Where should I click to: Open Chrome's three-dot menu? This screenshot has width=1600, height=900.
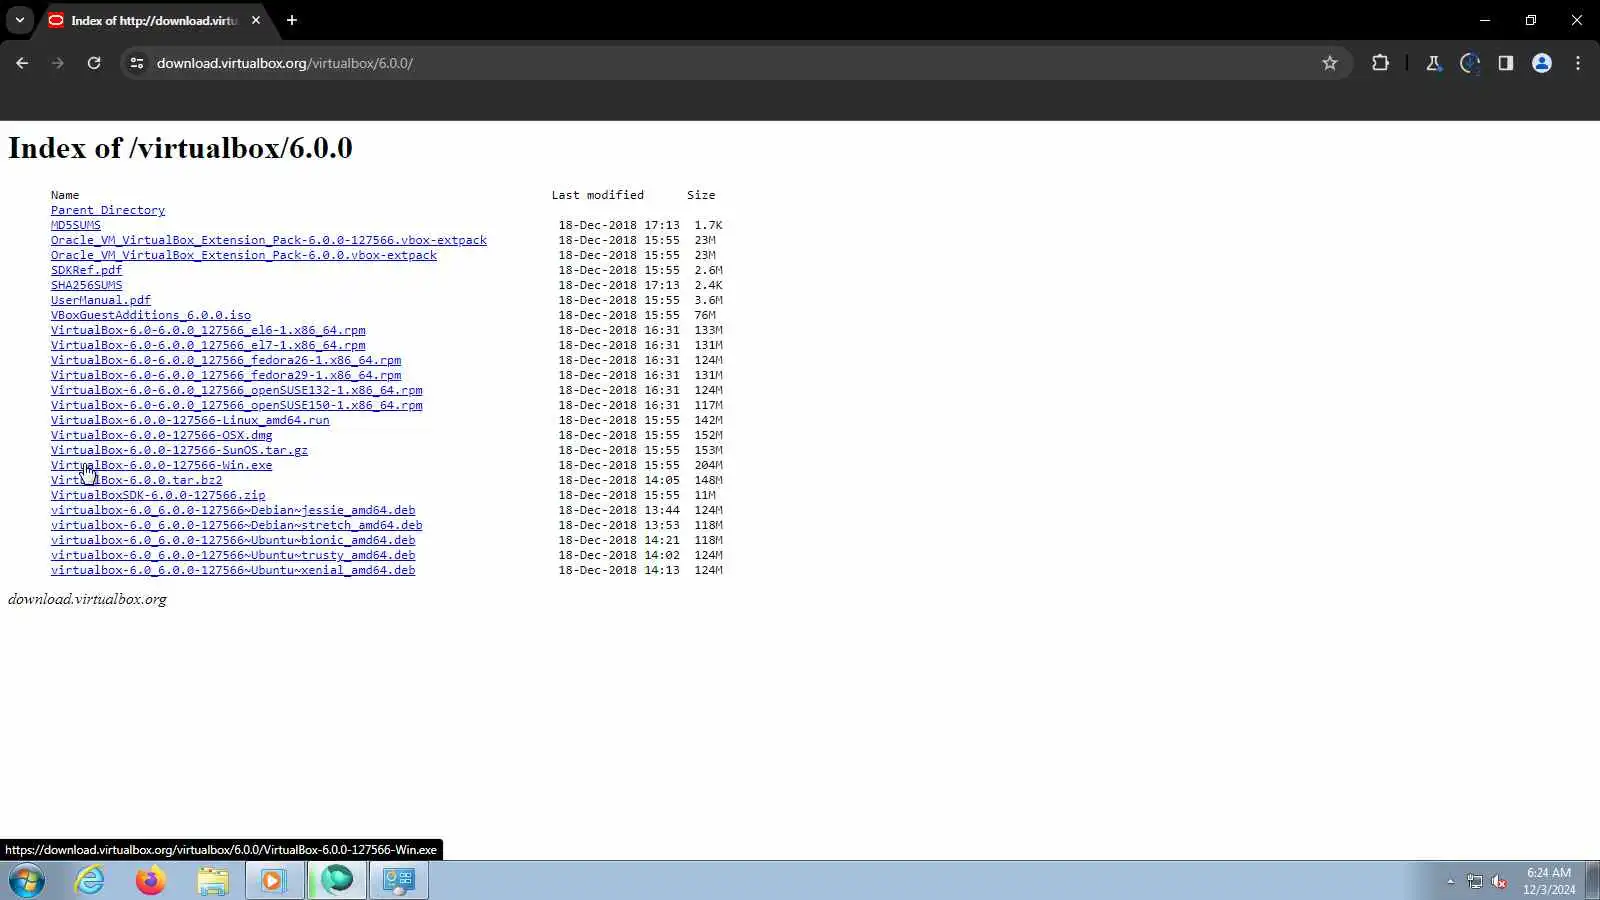(1578, 63)
